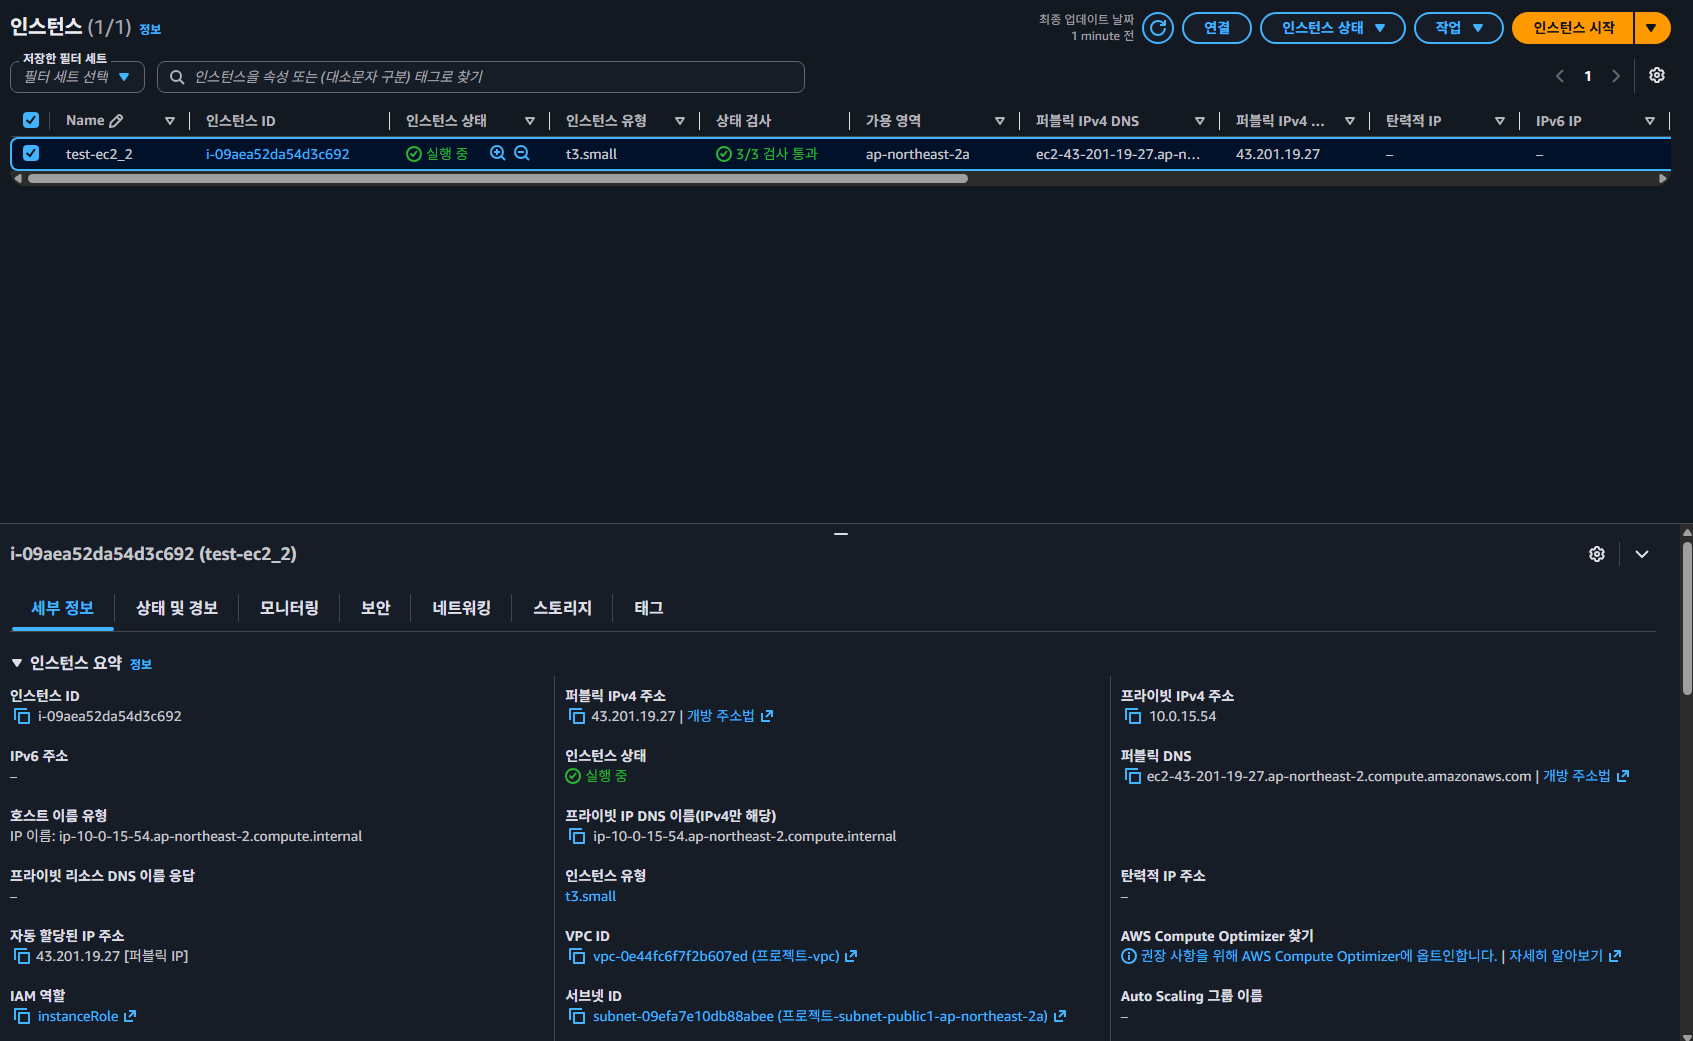Click 정보 link next to 인스턴스 title
Image resolution: width=1693 pixels, height=1041 pixels.
click(x=150, y=29)
